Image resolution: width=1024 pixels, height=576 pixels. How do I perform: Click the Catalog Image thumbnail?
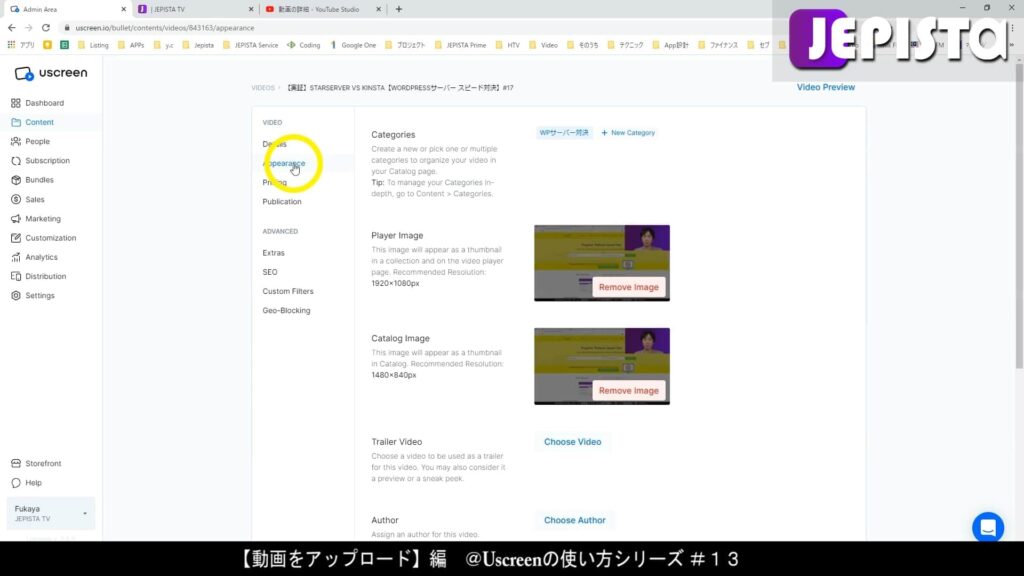click(x=602, y=366)
